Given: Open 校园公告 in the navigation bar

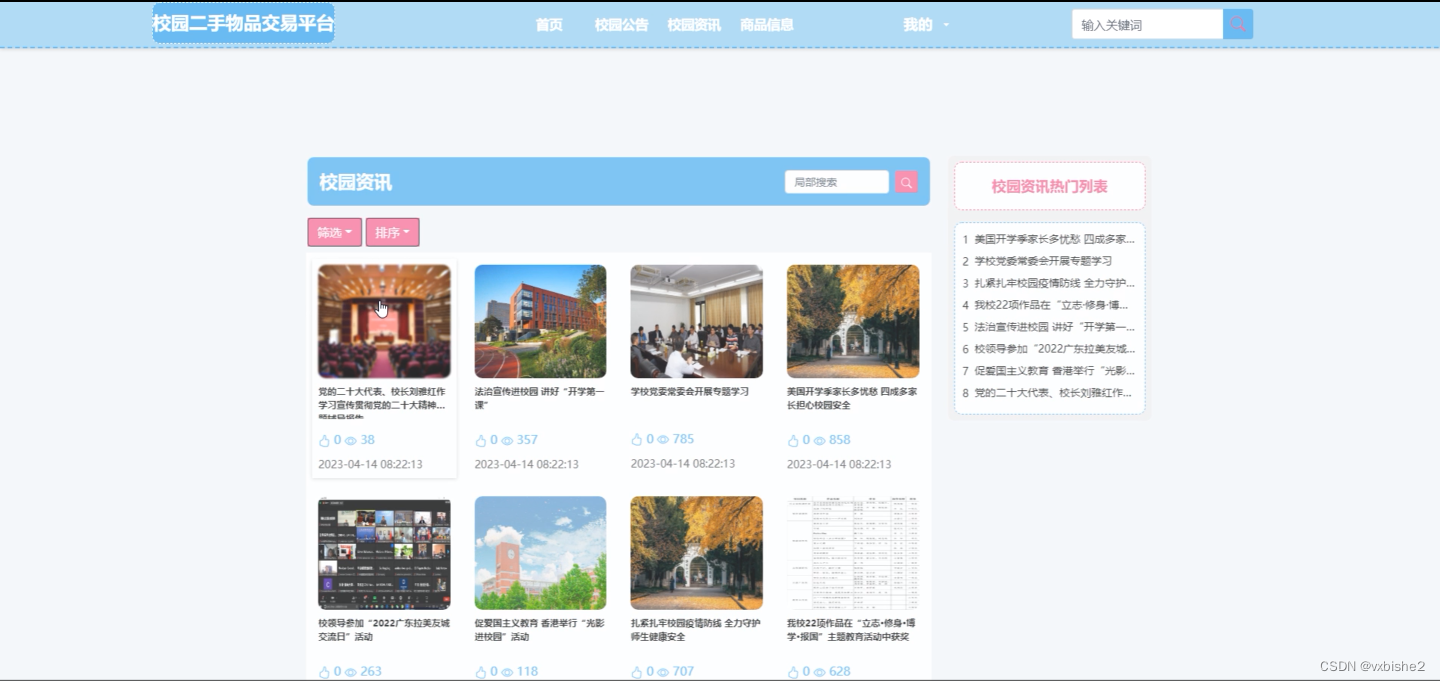Looking at the screenshot, I should tap(621, 25).
